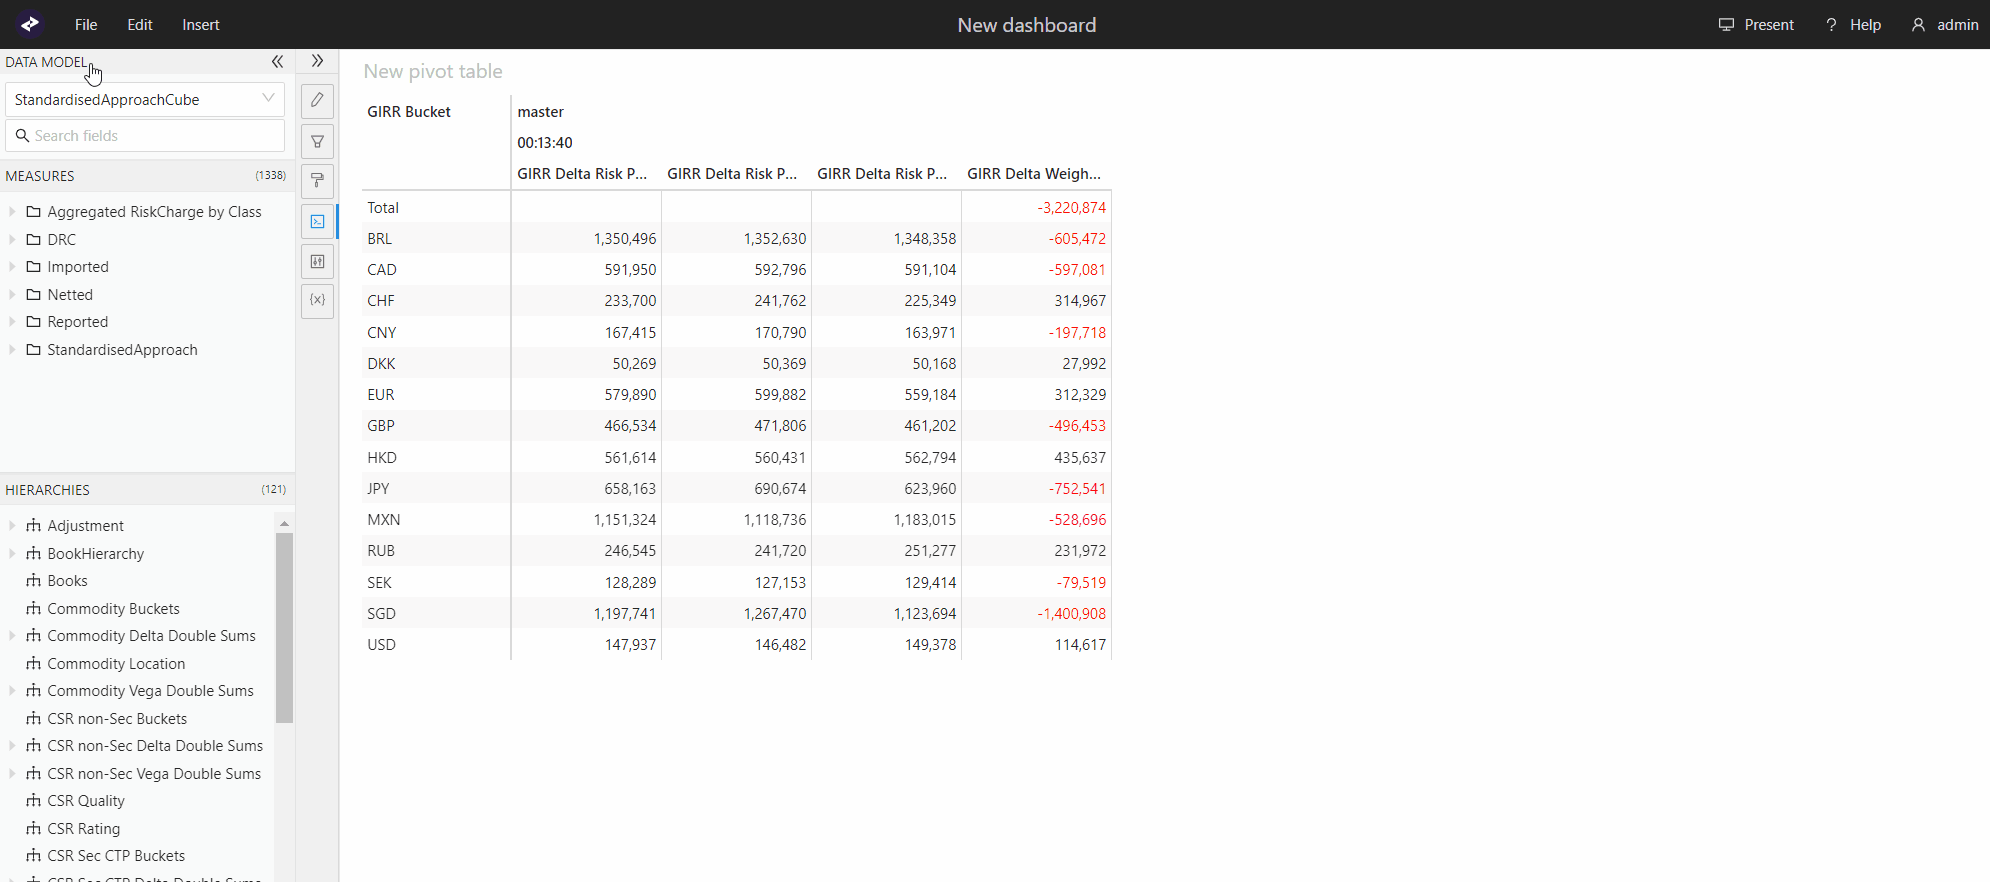Click the Commodity Buckets hierarchy icon
1990x882 pixels.
pos(34,609)
